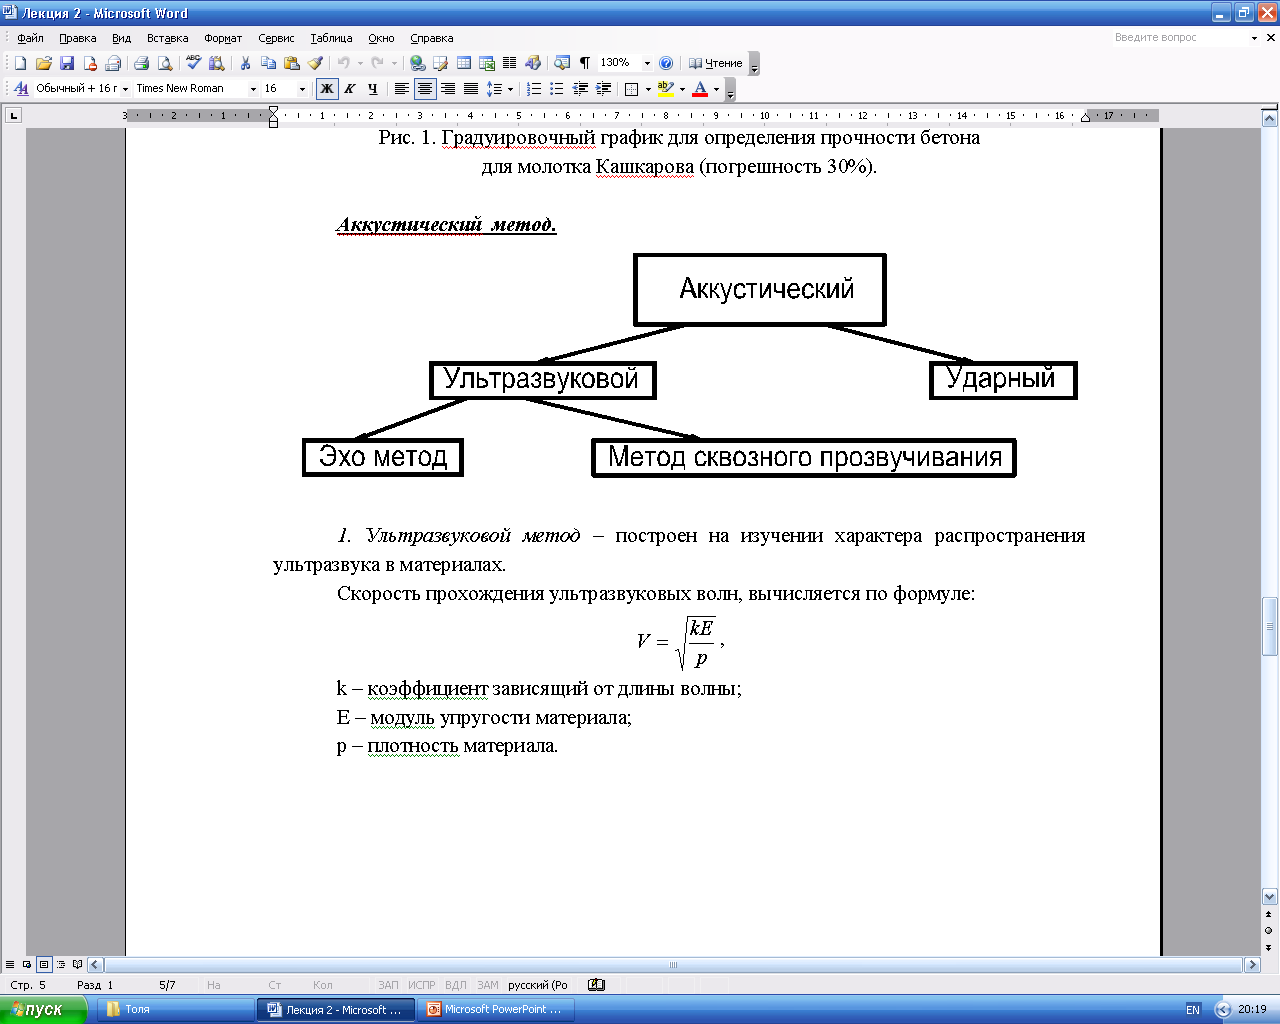Click the Print icon in the toolbar
1280x1024 pixels.
pyautogui.click(x=141, y=63)
